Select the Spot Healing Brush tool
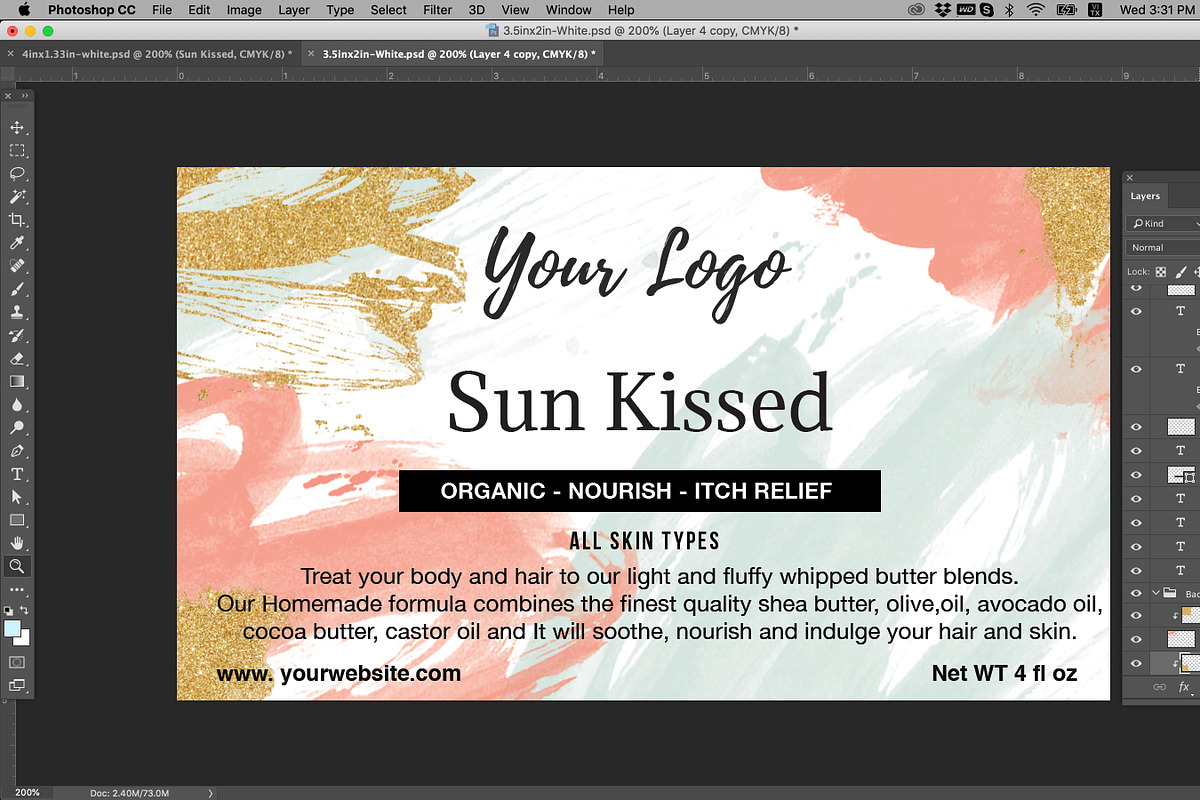The height and width of the screenshot is (800, 1200). pos(17,266)
